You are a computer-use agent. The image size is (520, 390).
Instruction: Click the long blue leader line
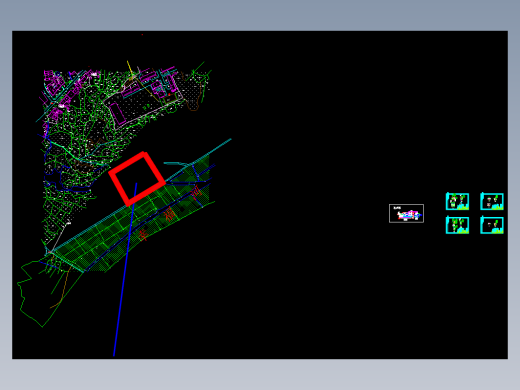pos(125,269)
